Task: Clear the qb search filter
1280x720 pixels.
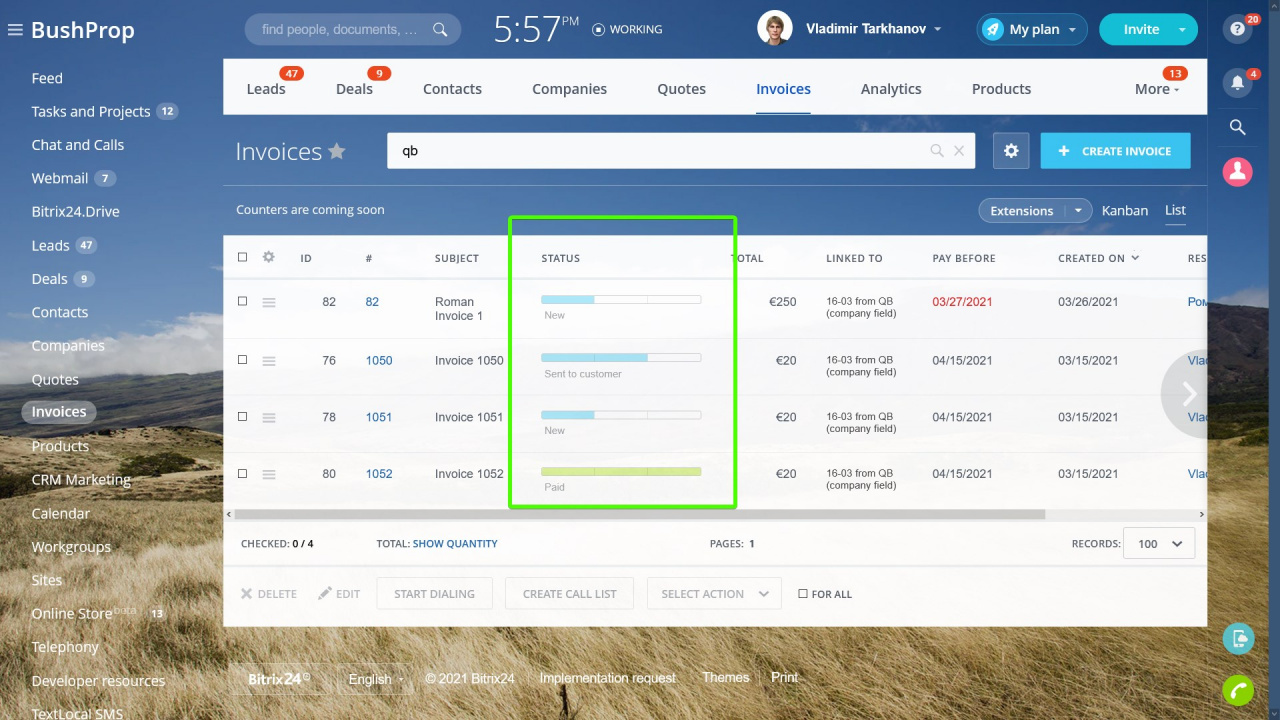Action: point(959,151)
